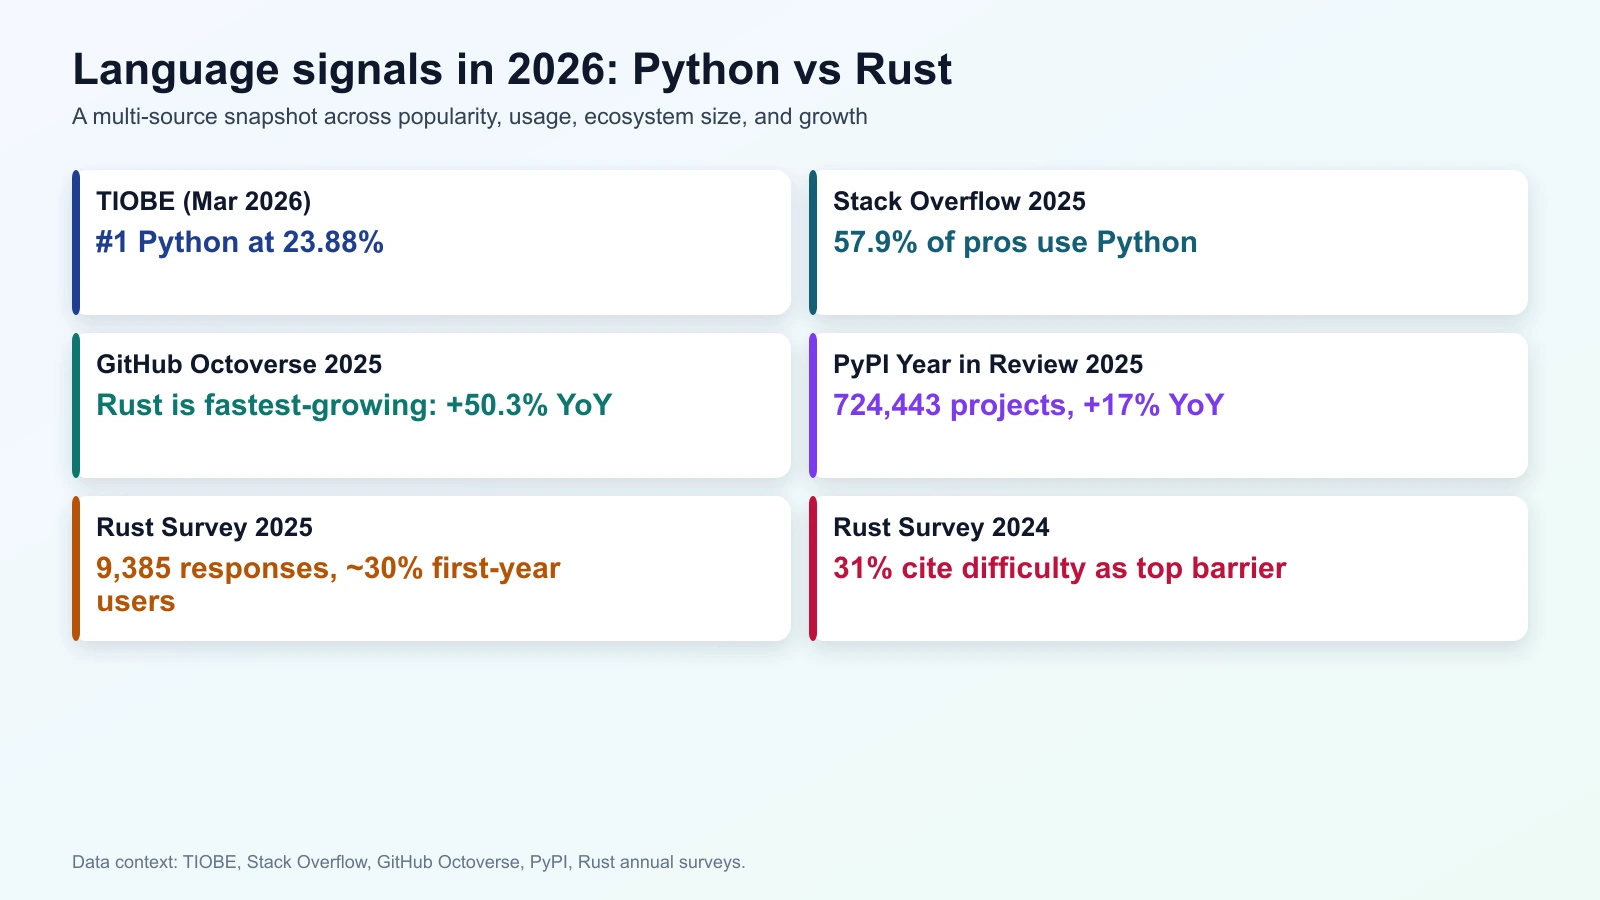Select the Stack Overflow 2025 card heading
The height and width of the screenshot is (900, 1600).
(x=959, y=201)
